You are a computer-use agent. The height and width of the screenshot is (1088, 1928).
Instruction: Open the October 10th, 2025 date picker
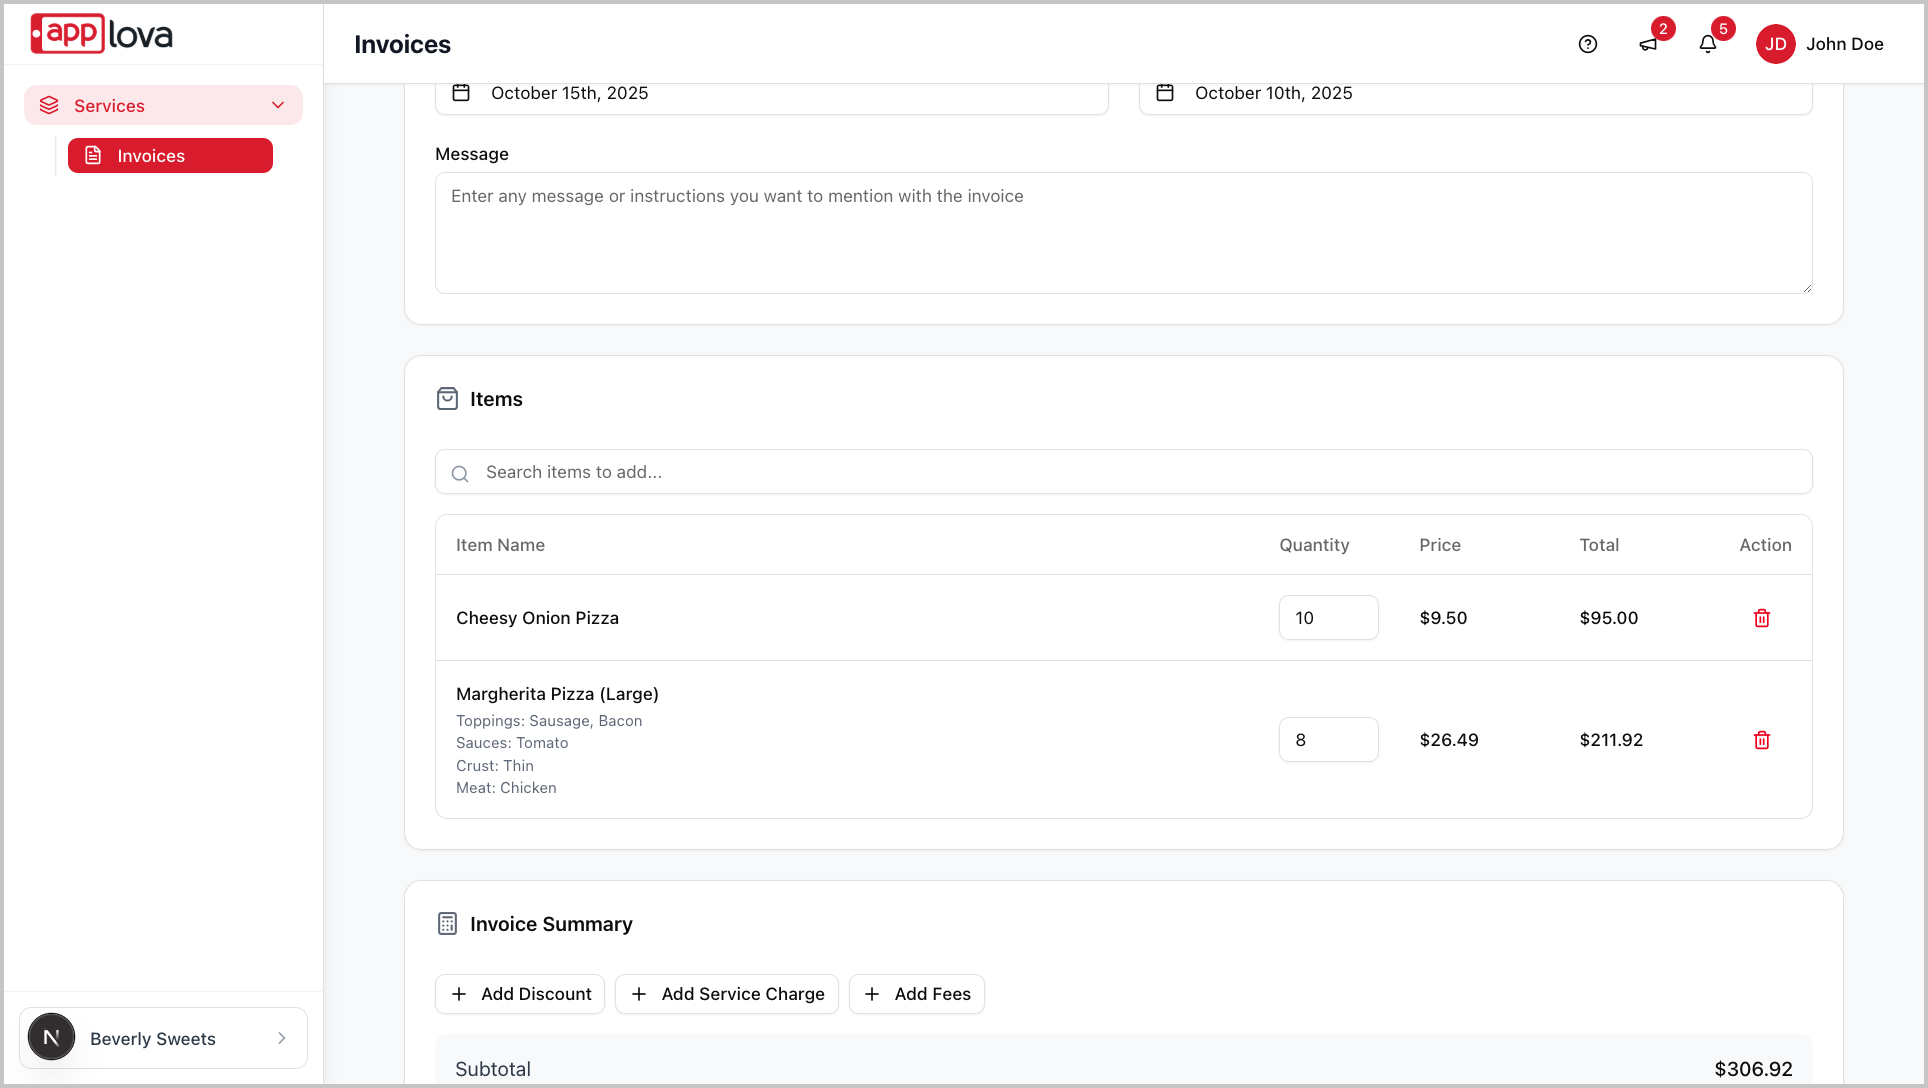pos(1475,94)
